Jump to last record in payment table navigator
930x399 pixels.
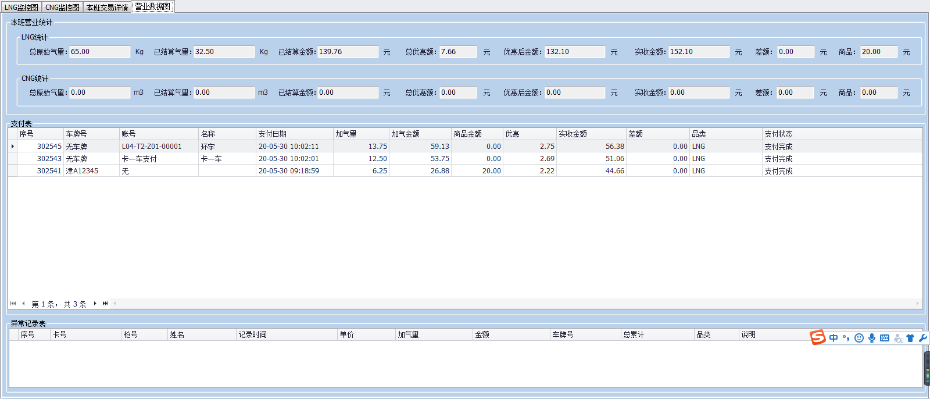pos(106,304)
